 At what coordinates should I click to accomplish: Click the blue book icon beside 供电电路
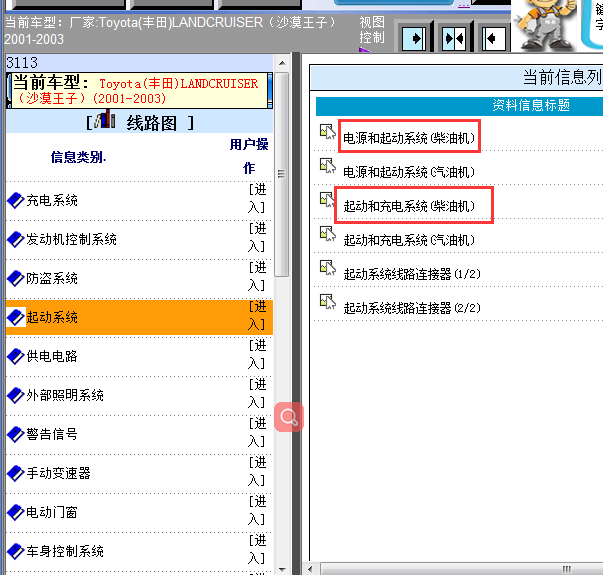click(x=16, y=356)
